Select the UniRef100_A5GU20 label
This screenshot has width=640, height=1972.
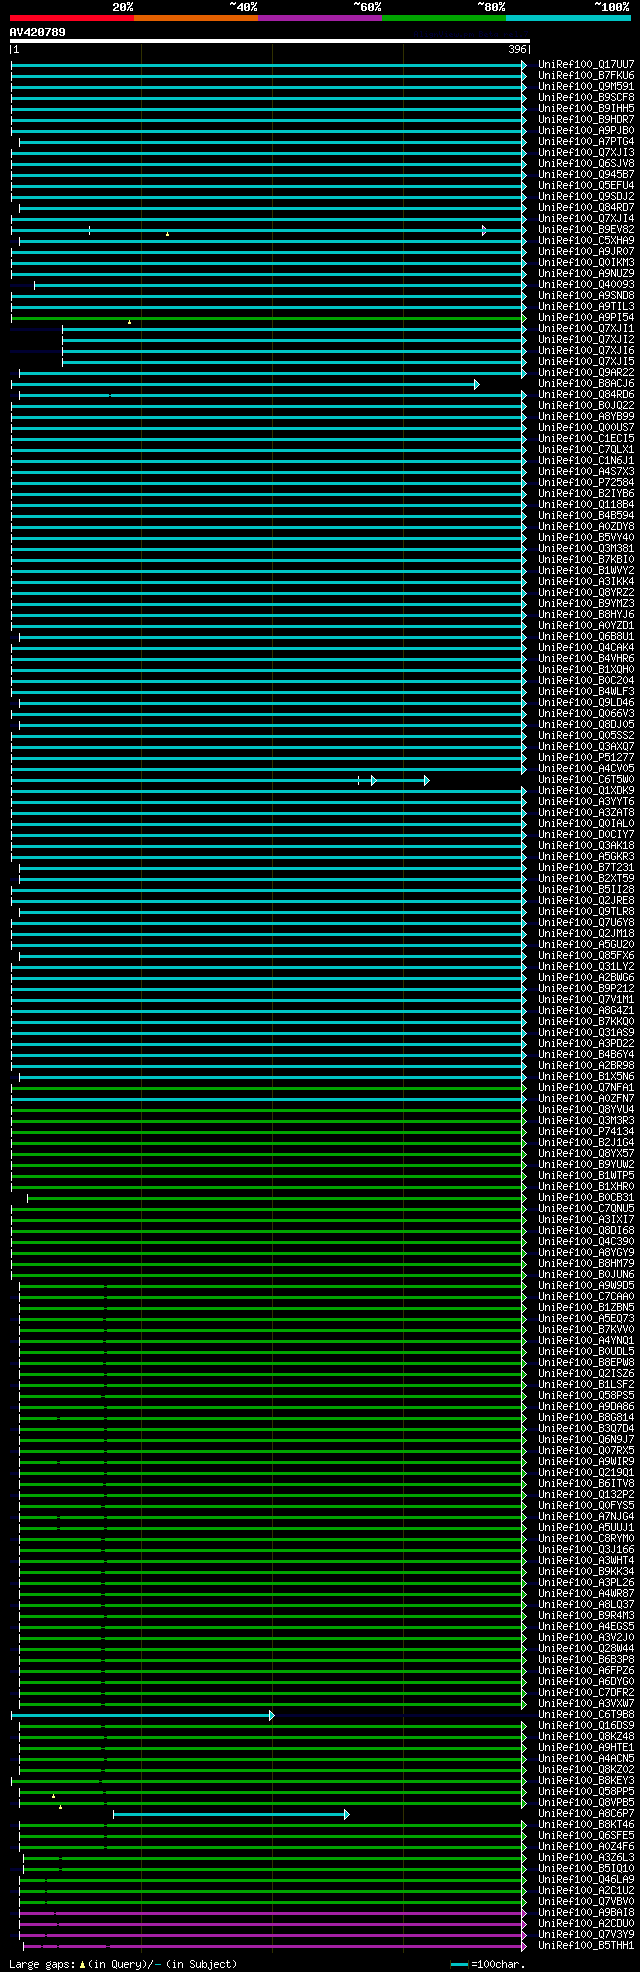click(x=586, y=944)
